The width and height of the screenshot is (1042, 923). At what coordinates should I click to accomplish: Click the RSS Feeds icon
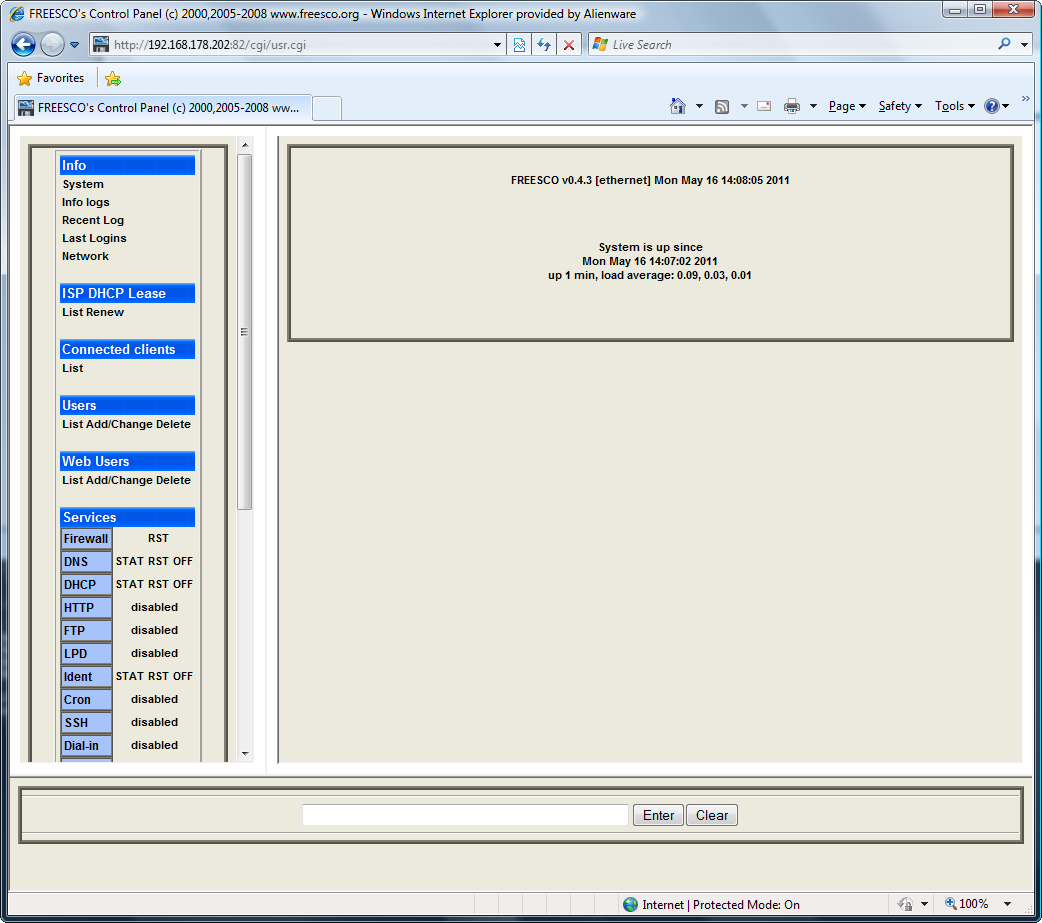722,106
